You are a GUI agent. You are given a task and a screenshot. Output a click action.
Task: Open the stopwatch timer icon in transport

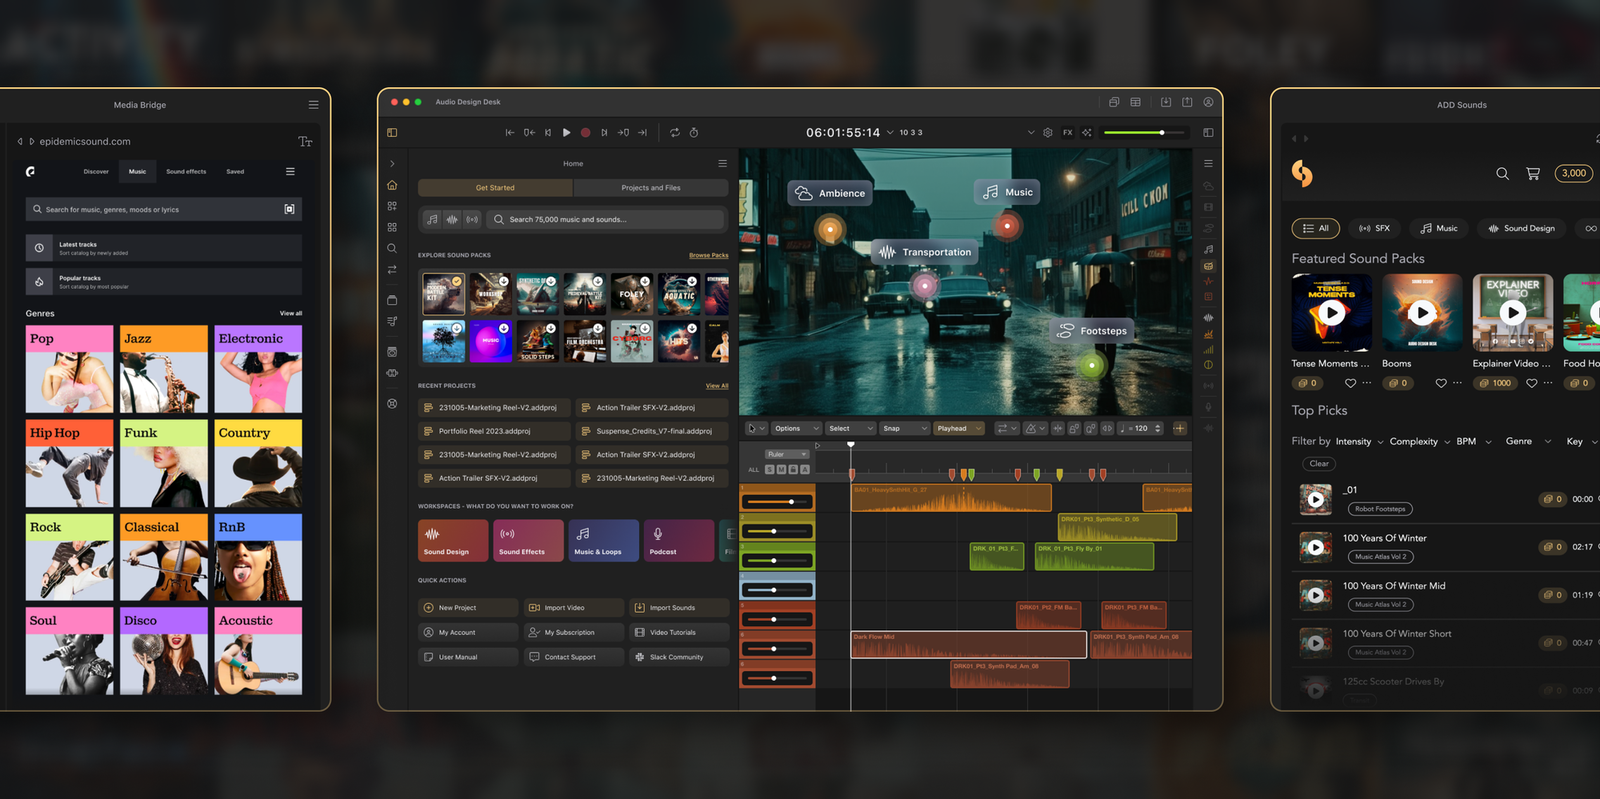point(694,132)
